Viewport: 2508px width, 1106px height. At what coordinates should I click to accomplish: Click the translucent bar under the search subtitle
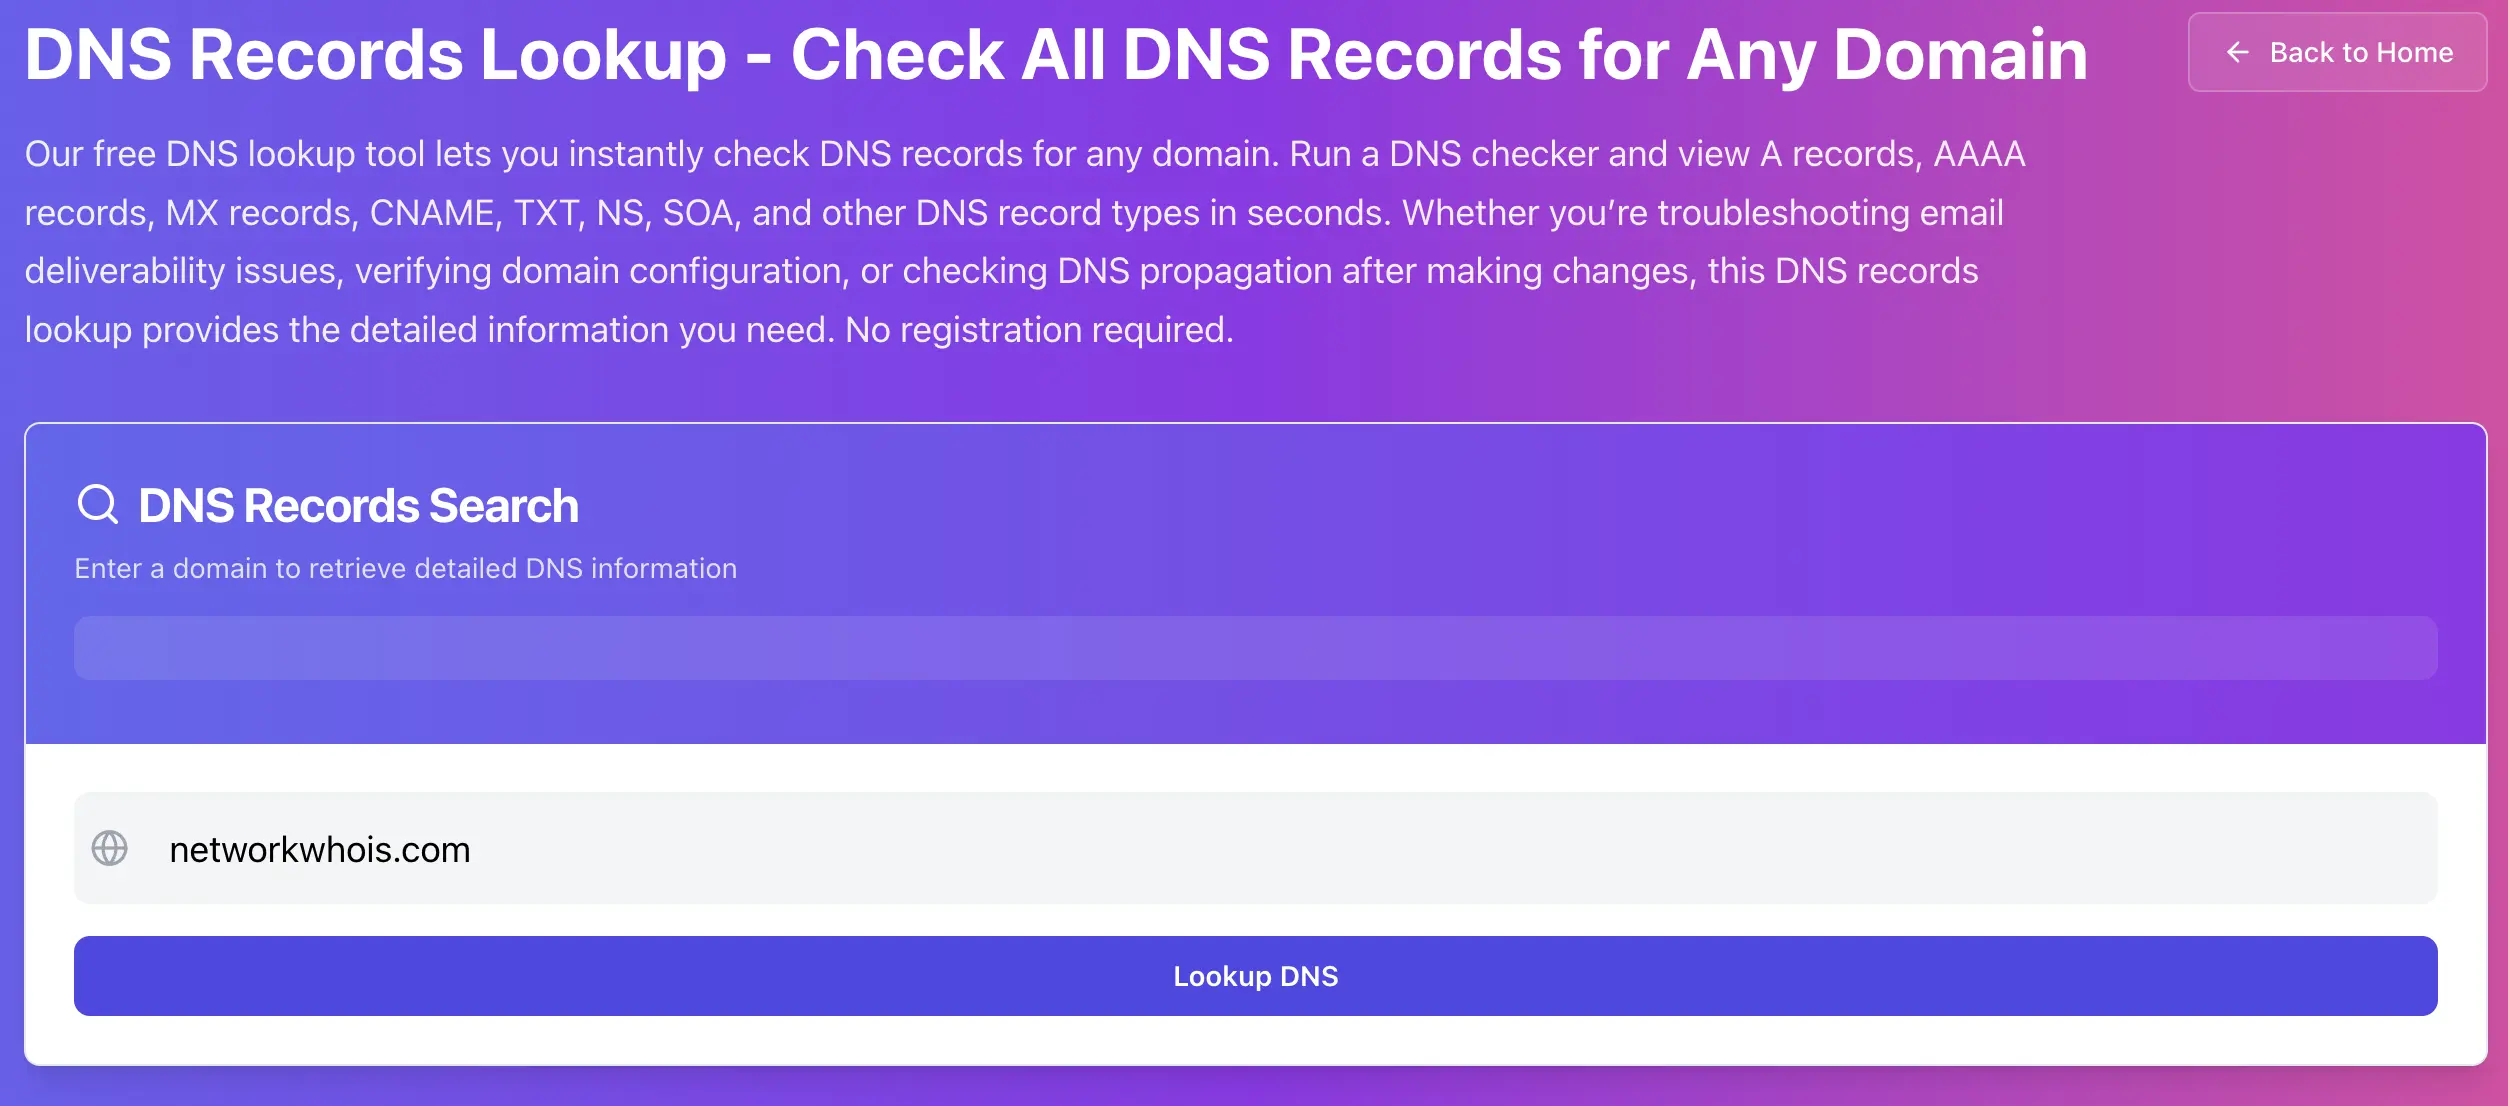click(1254, 648)
